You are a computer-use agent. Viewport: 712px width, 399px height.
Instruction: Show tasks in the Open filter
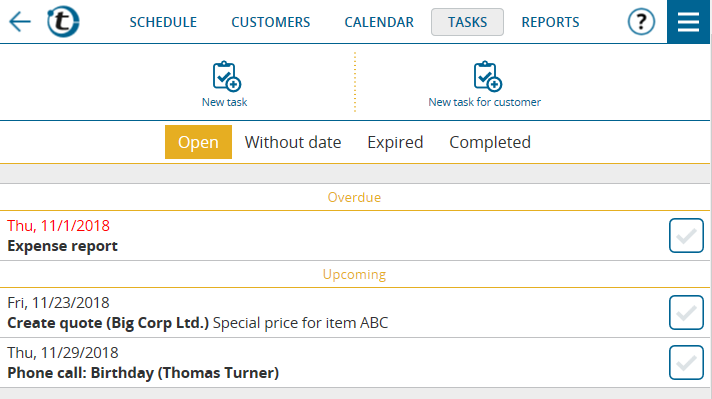[198, 142]
